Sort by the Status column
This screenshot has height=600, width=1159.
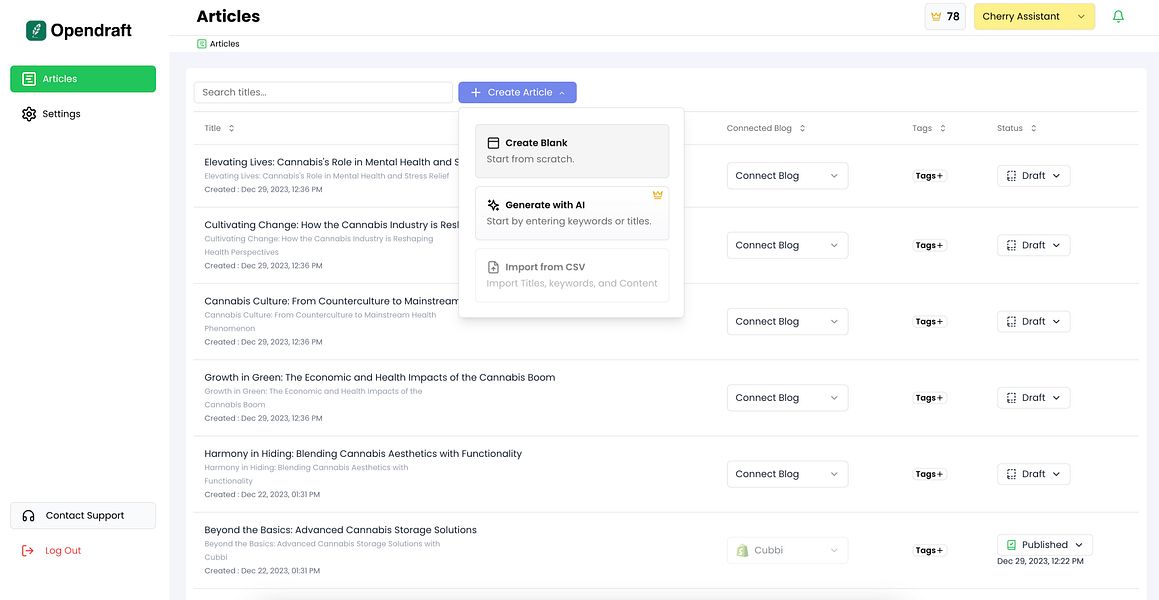point(1033,129)
